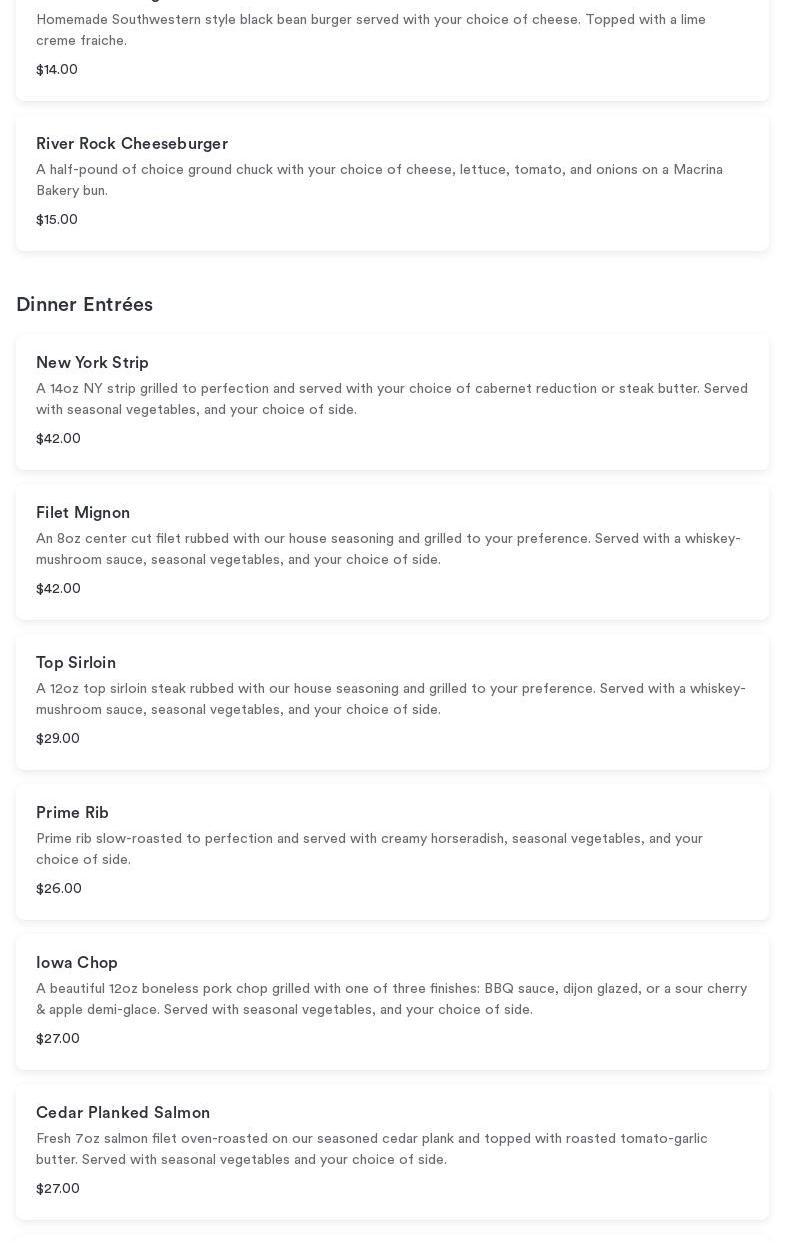
Task: Click the $14.00 black bean burger price
Action: 57,70
